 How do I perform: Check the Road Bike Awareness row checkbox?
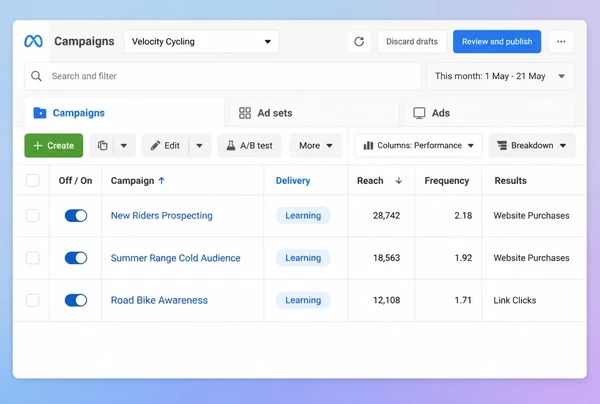[33, 300]
